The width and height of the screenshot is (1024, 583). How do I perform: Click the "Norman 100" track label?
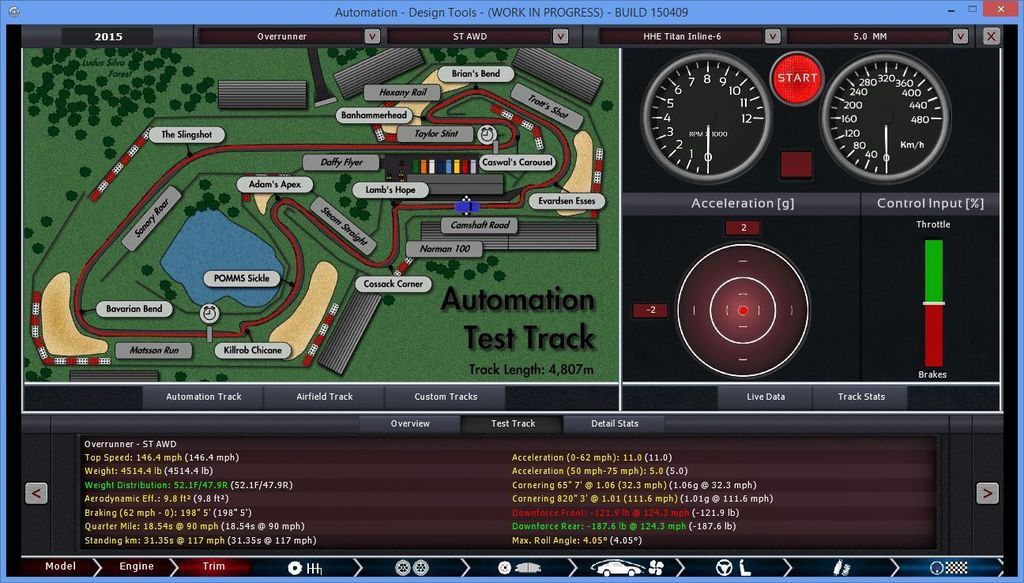click(445, 249)
